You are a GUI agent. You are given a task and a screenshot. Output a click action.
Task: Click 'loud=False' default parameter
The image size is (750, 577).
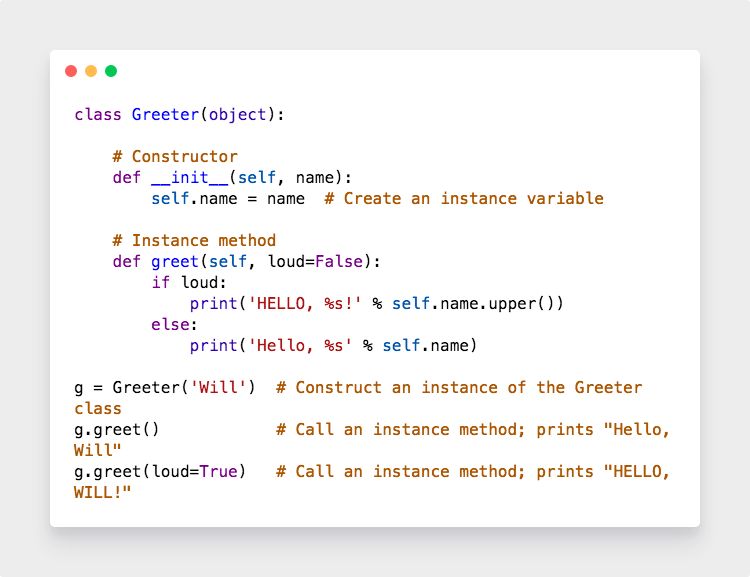(x=315, y=262)
